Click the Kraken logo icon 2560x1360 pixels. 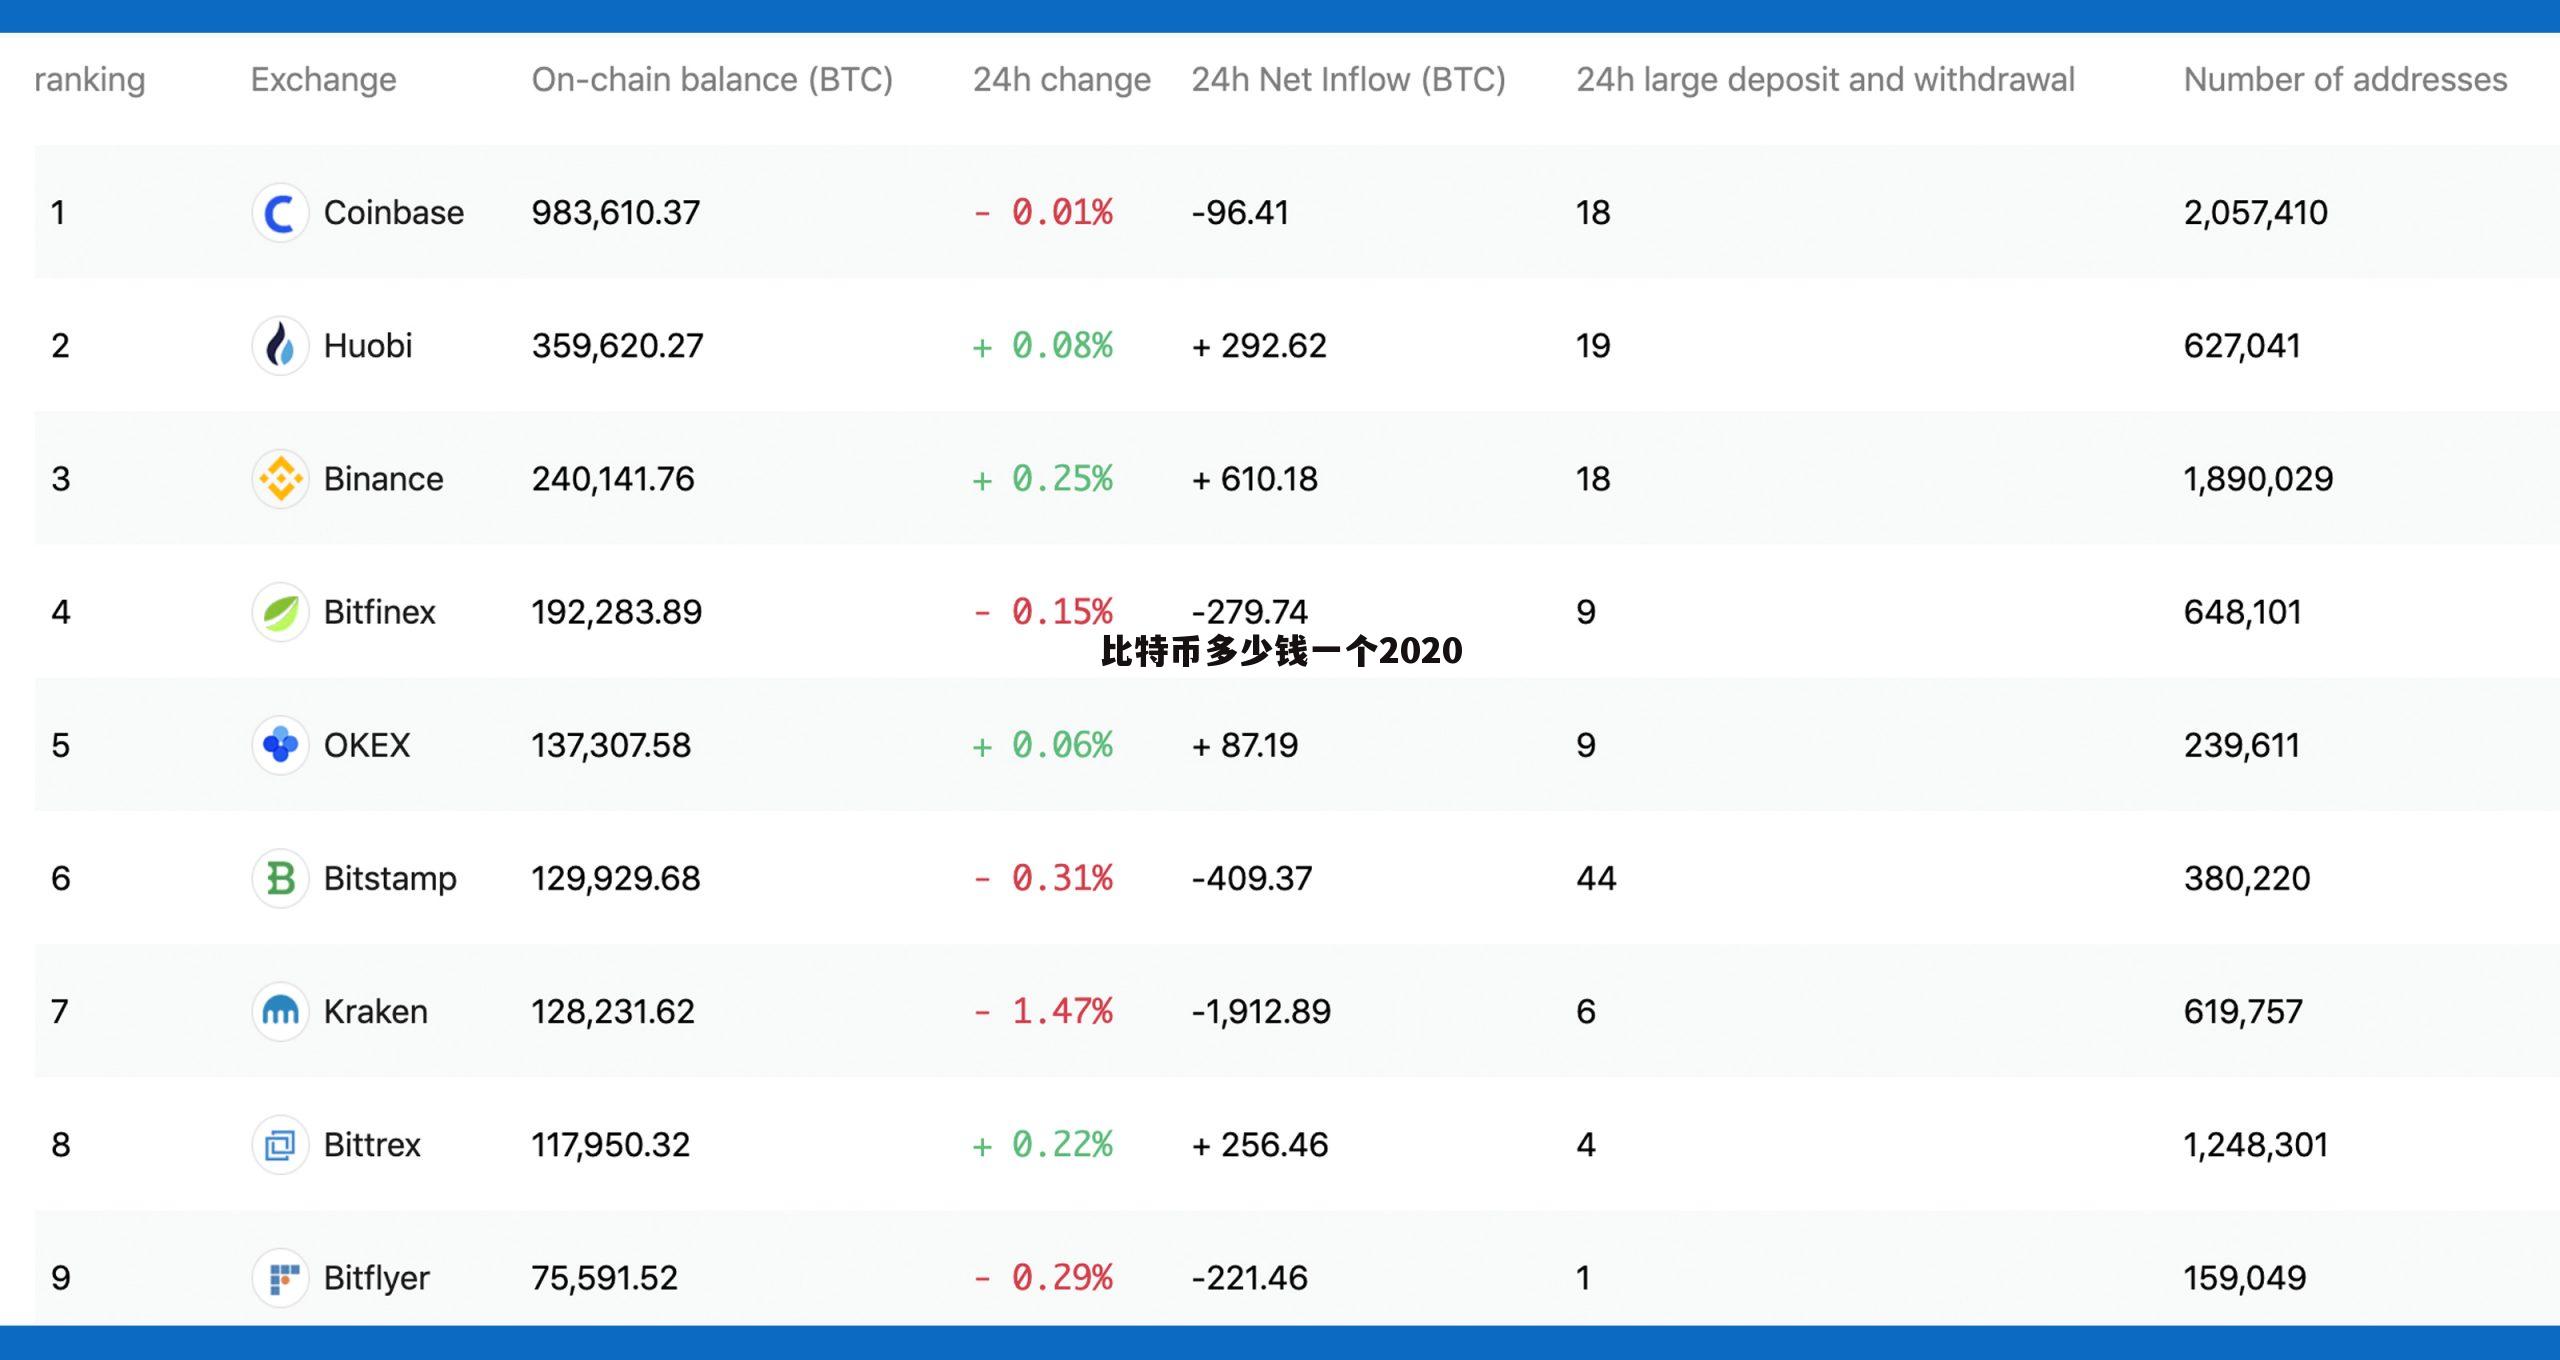coord(280,1011)
